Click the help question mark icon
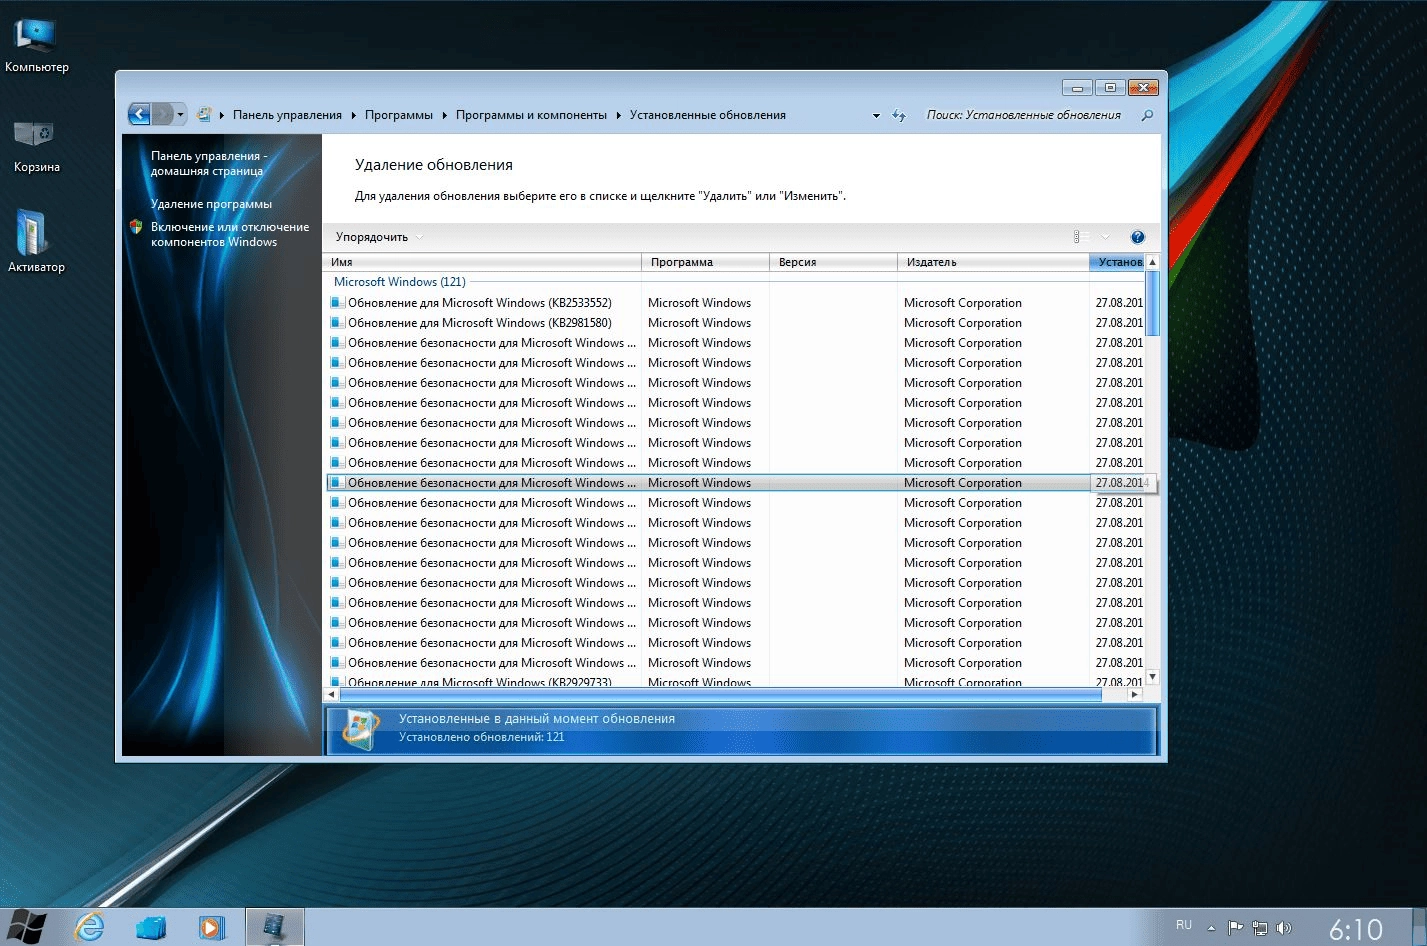The width and height of the screenshot is (1427, 946). point(1137,237)
